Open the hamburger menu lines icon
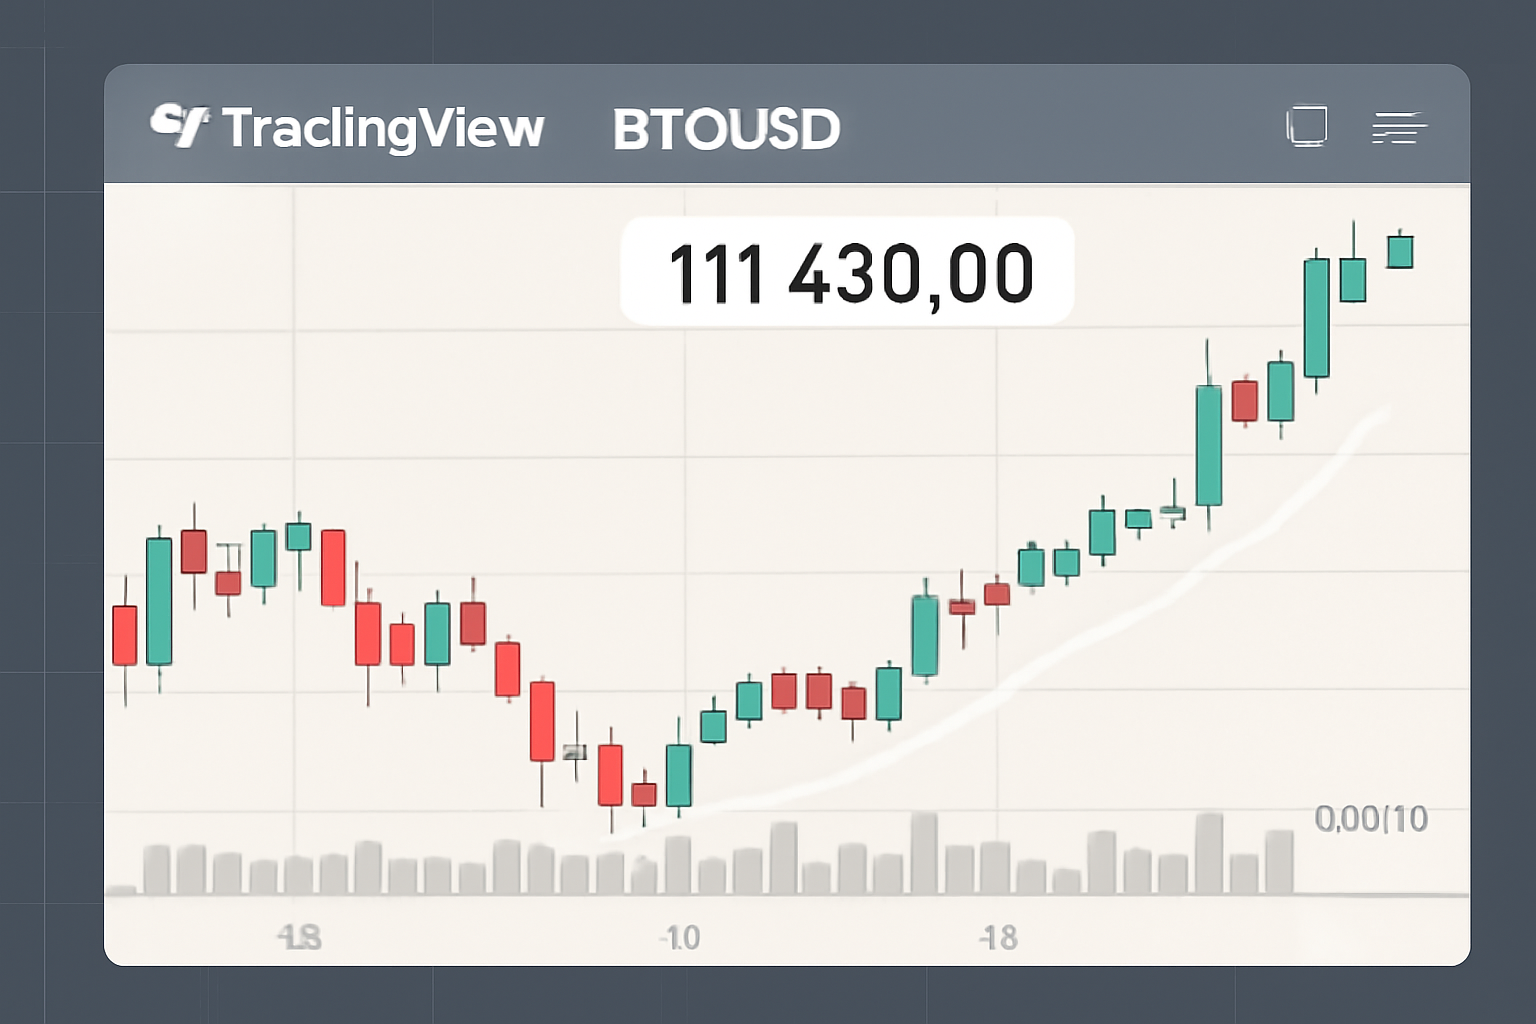The image size is (1536, 1024). 1398,128
